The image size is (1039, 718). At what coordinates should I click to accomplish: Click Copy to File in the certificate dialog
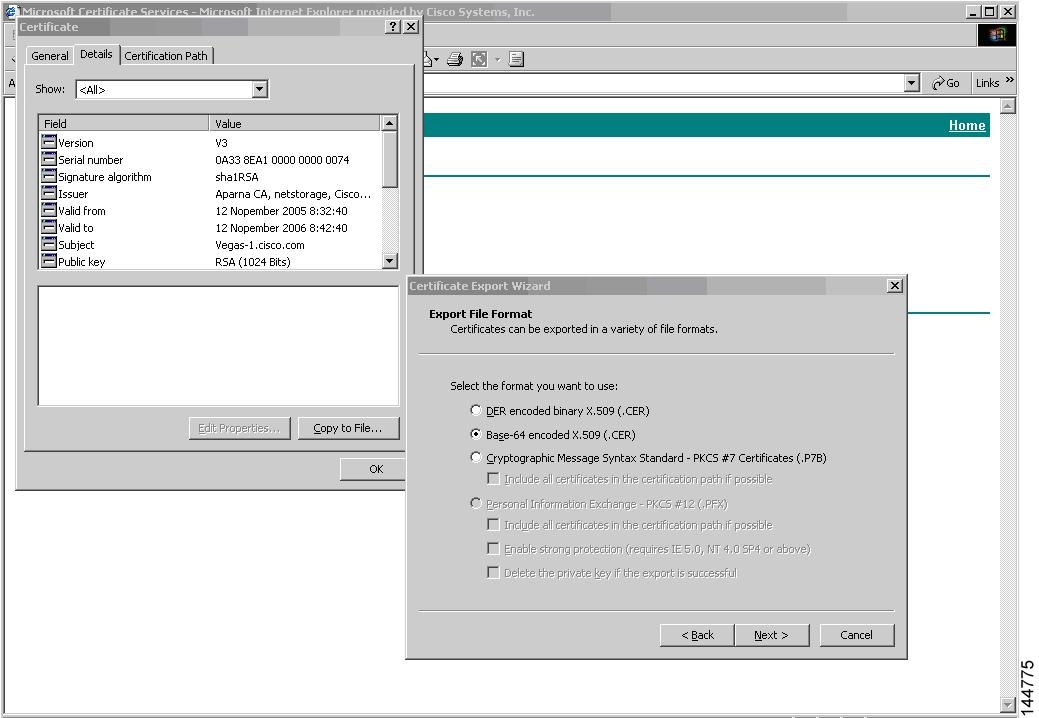coord(348,428)
